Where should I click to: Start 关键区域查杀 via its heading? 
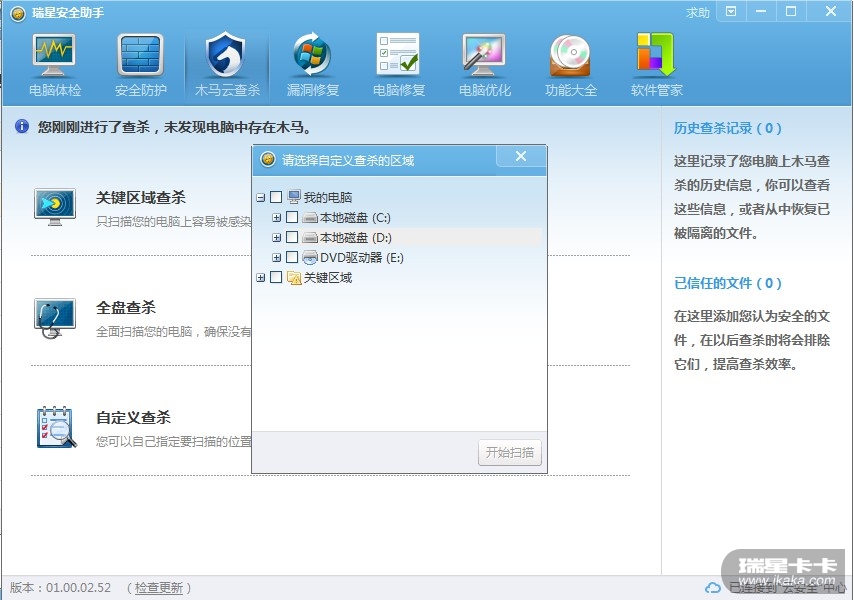coord(141,197)
